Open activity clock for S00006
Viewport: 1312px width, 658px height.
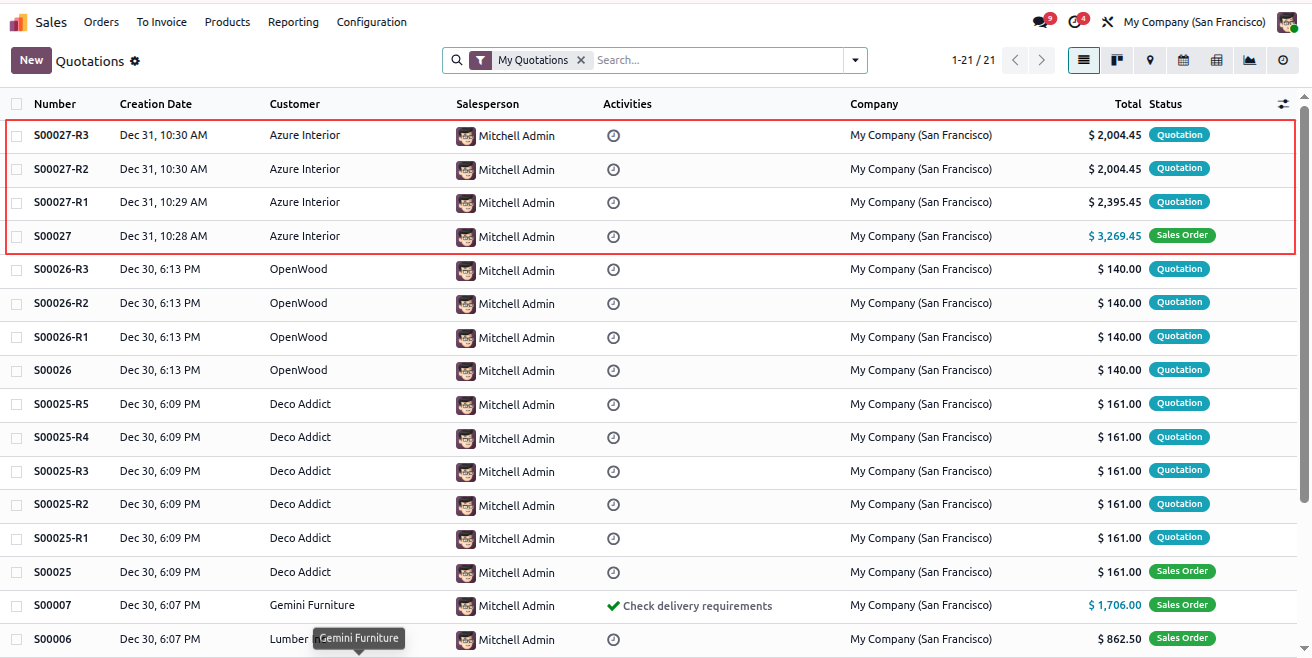[613, 640]
